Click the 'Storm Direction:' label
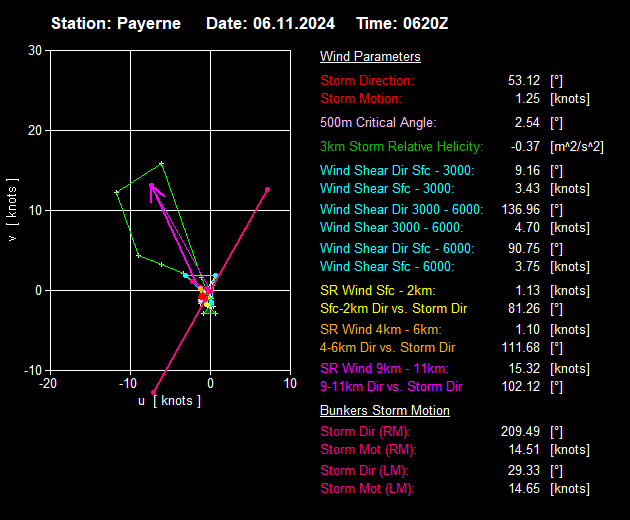The width and height of the screenshot is (630, 520). pos(367,80)
